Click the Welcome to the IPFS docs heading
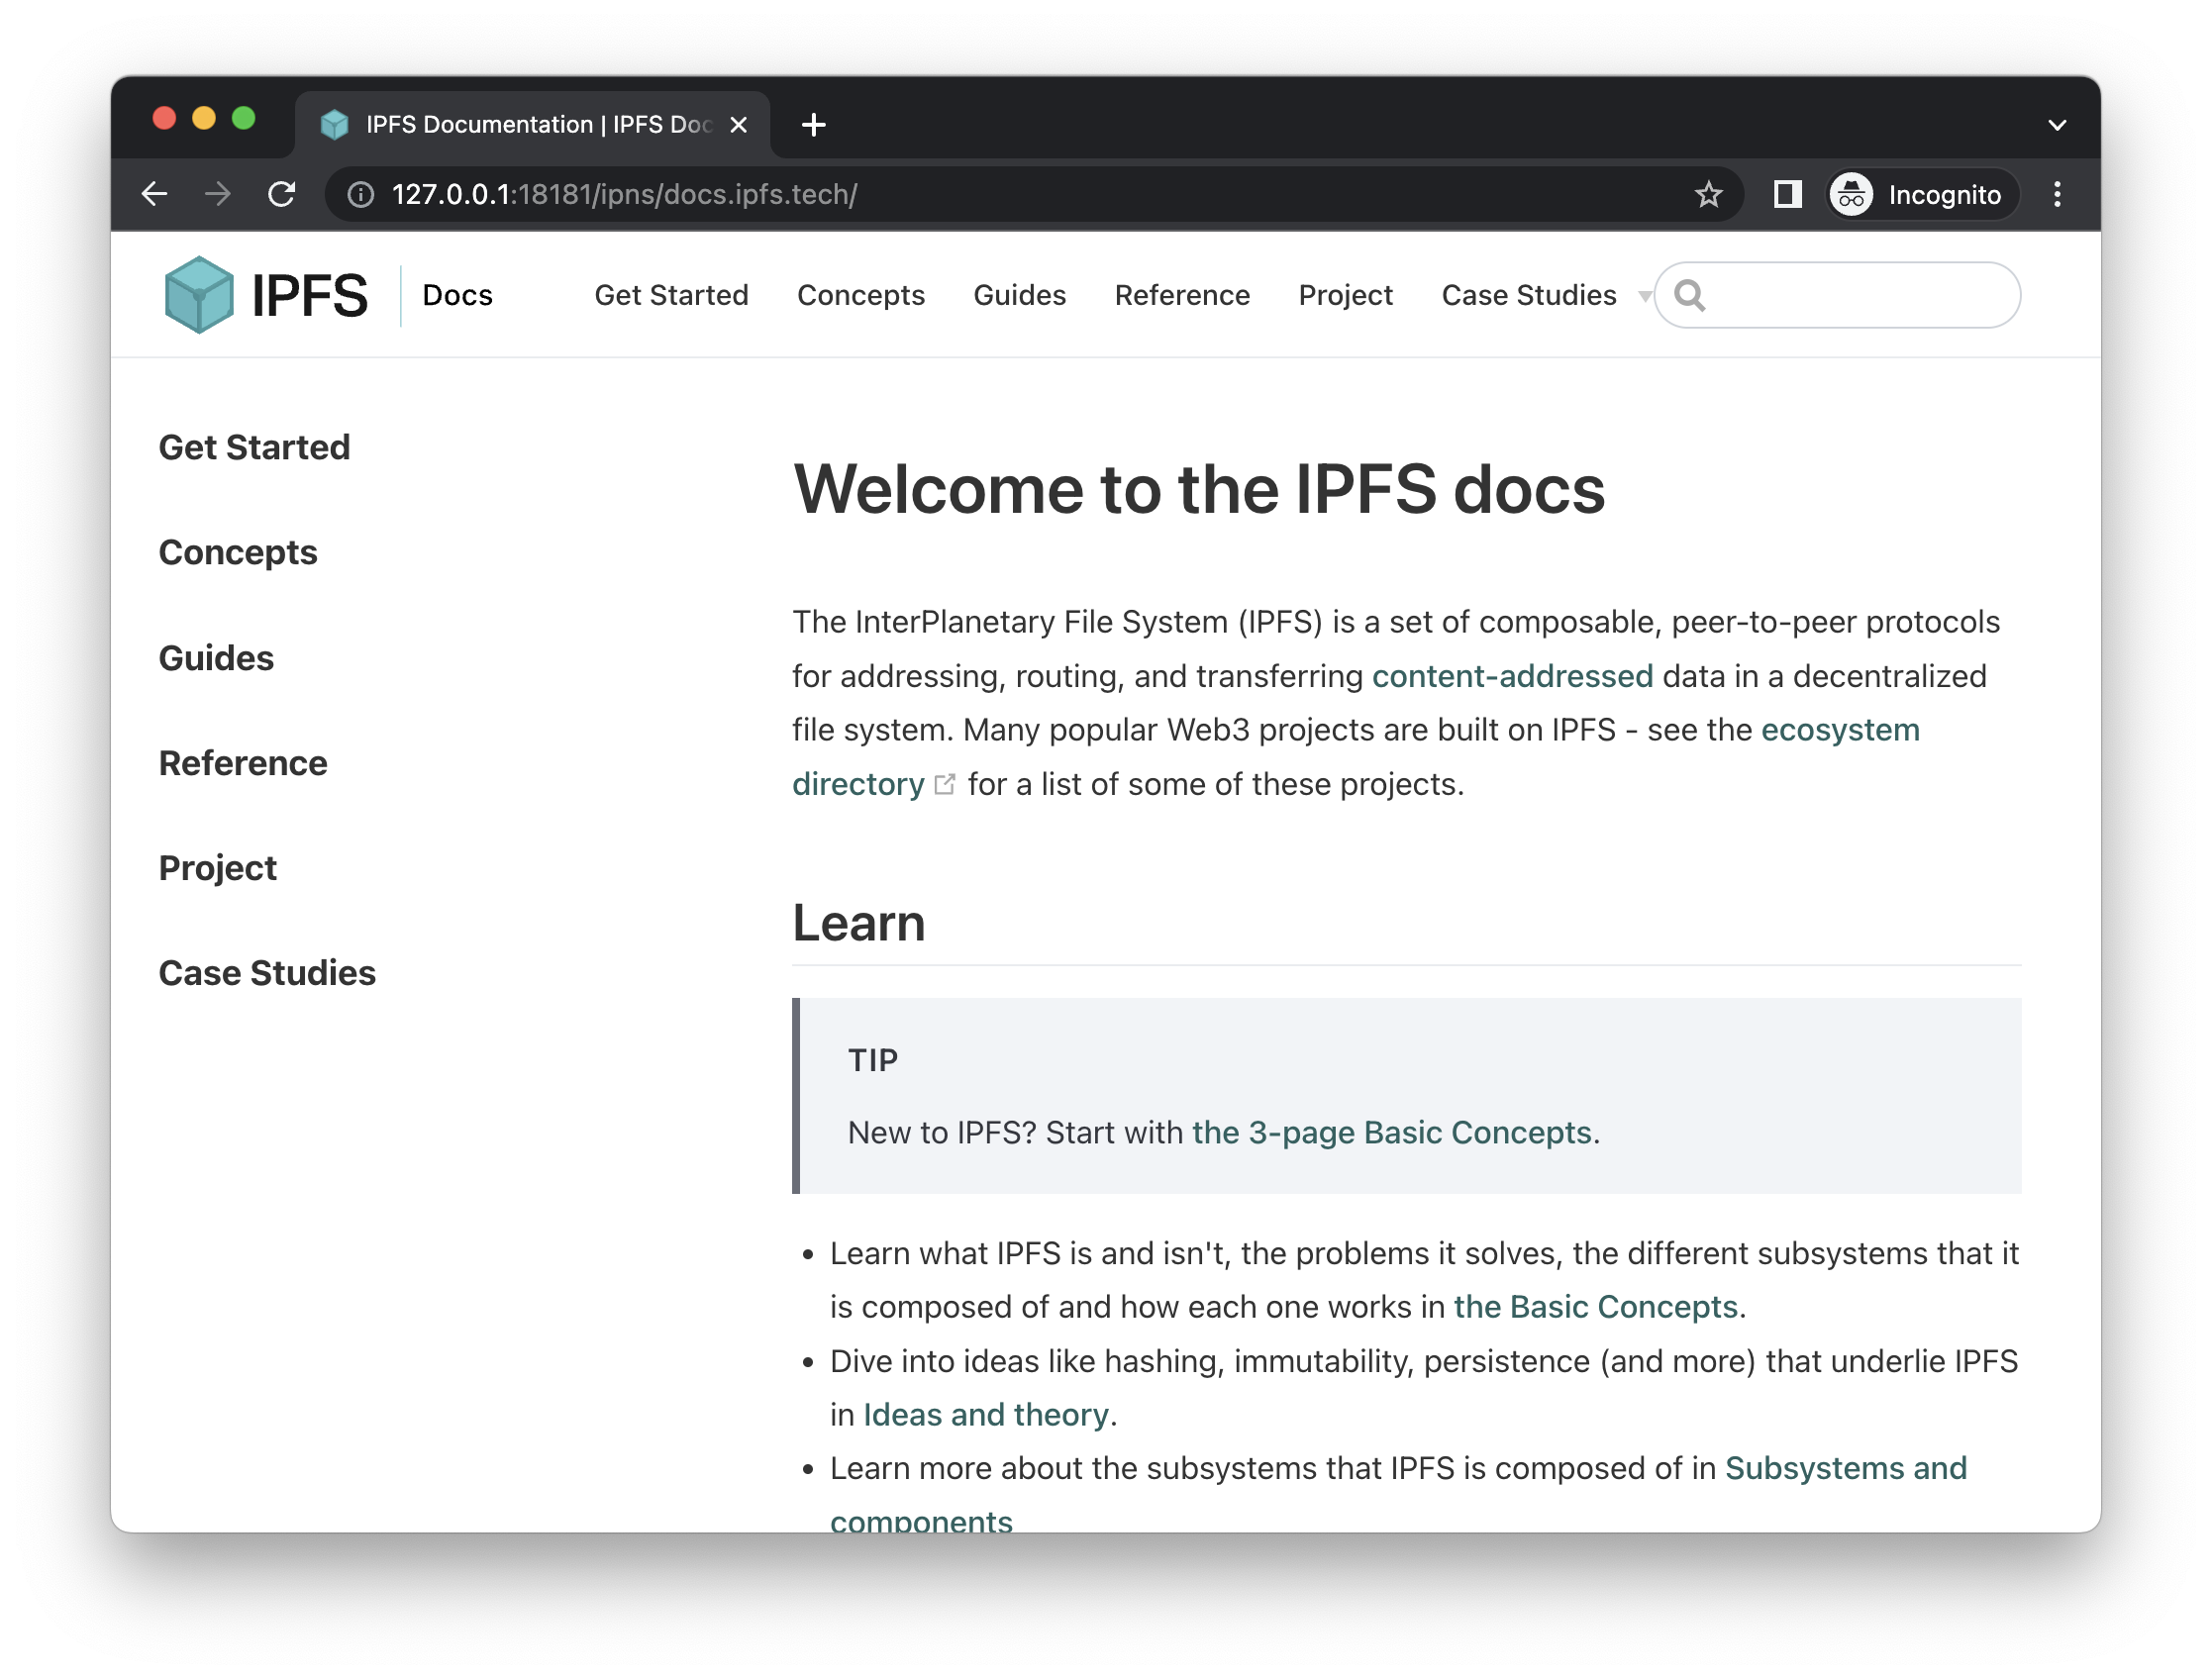 tap(1199, 490)
